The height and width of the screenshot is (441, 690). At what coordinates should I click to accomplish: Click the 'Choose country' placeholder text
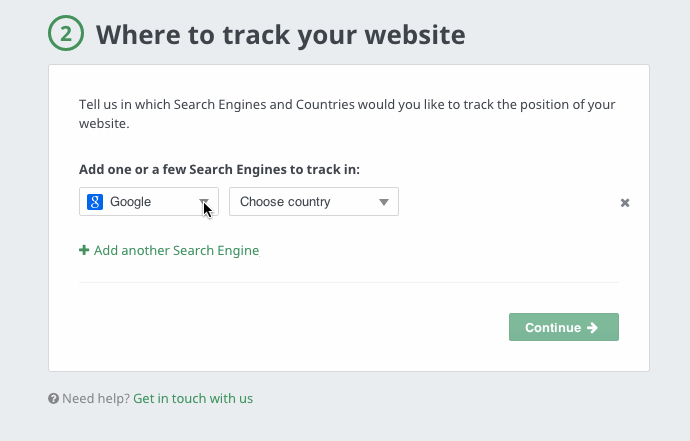[285, 202]
